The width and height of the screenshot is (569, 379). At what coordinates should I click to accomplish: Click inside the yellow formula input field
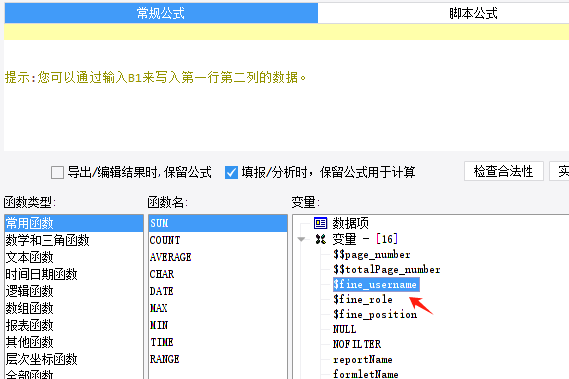click(x=287, y=32)
